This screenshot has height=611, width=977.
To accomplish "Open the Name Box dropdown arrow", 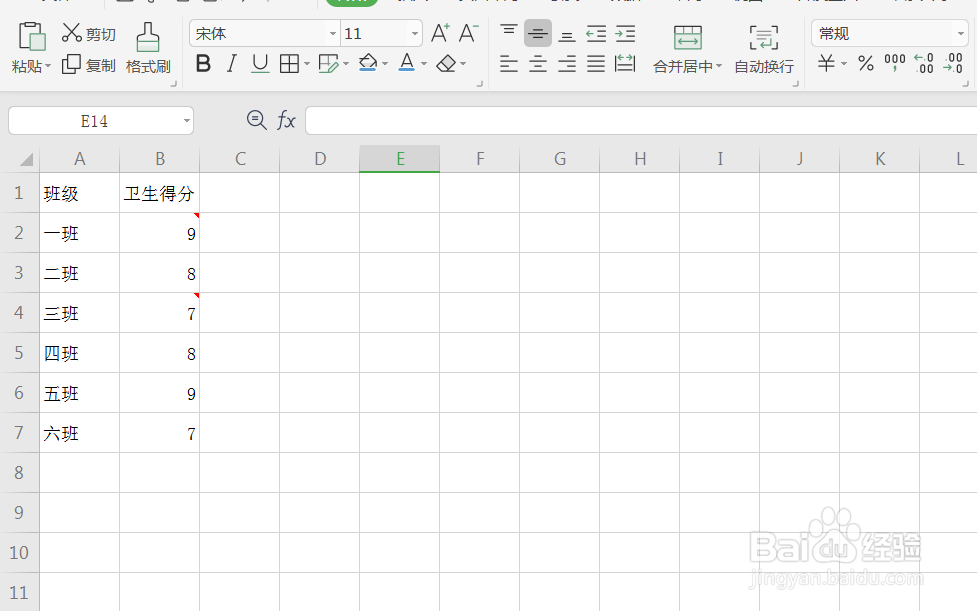I will tap(186, 121).
